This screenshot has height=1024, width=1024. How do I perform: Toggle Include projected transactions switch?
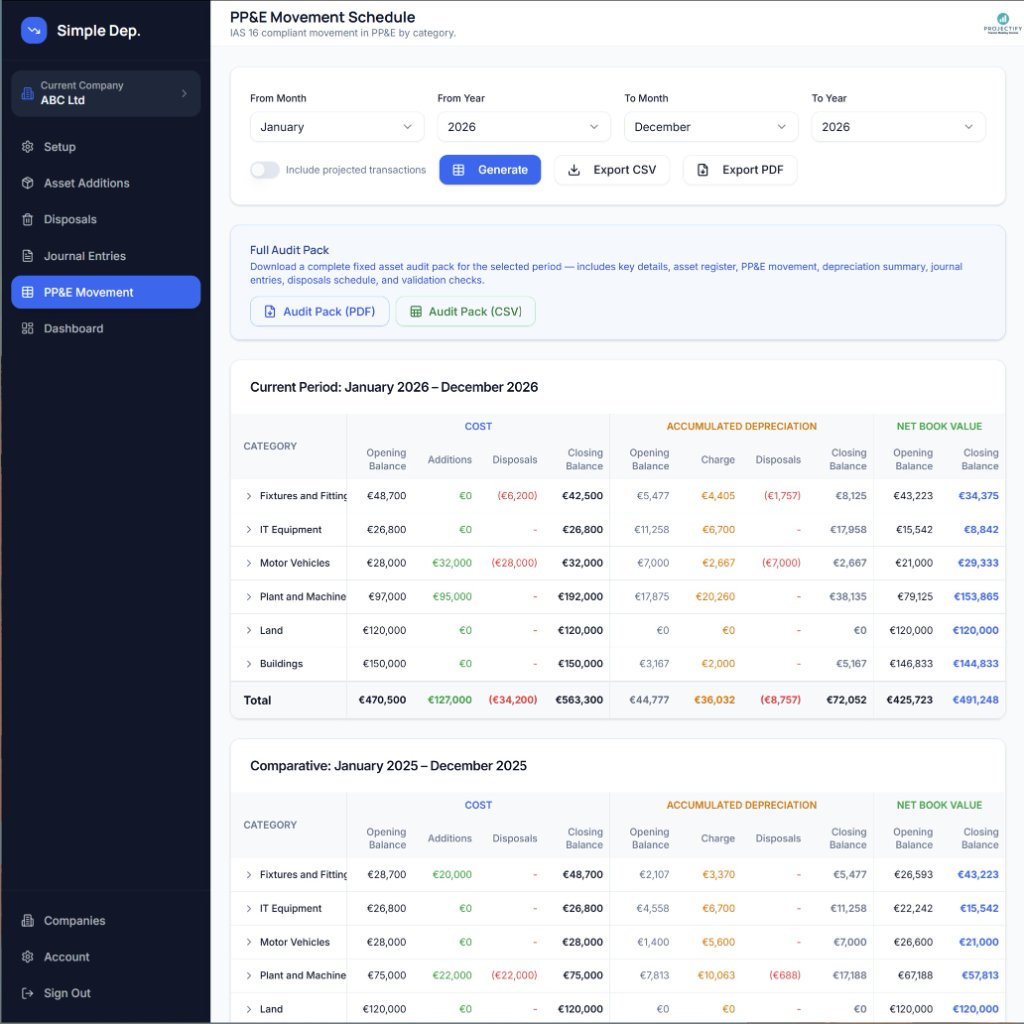(x=264, y=170)
